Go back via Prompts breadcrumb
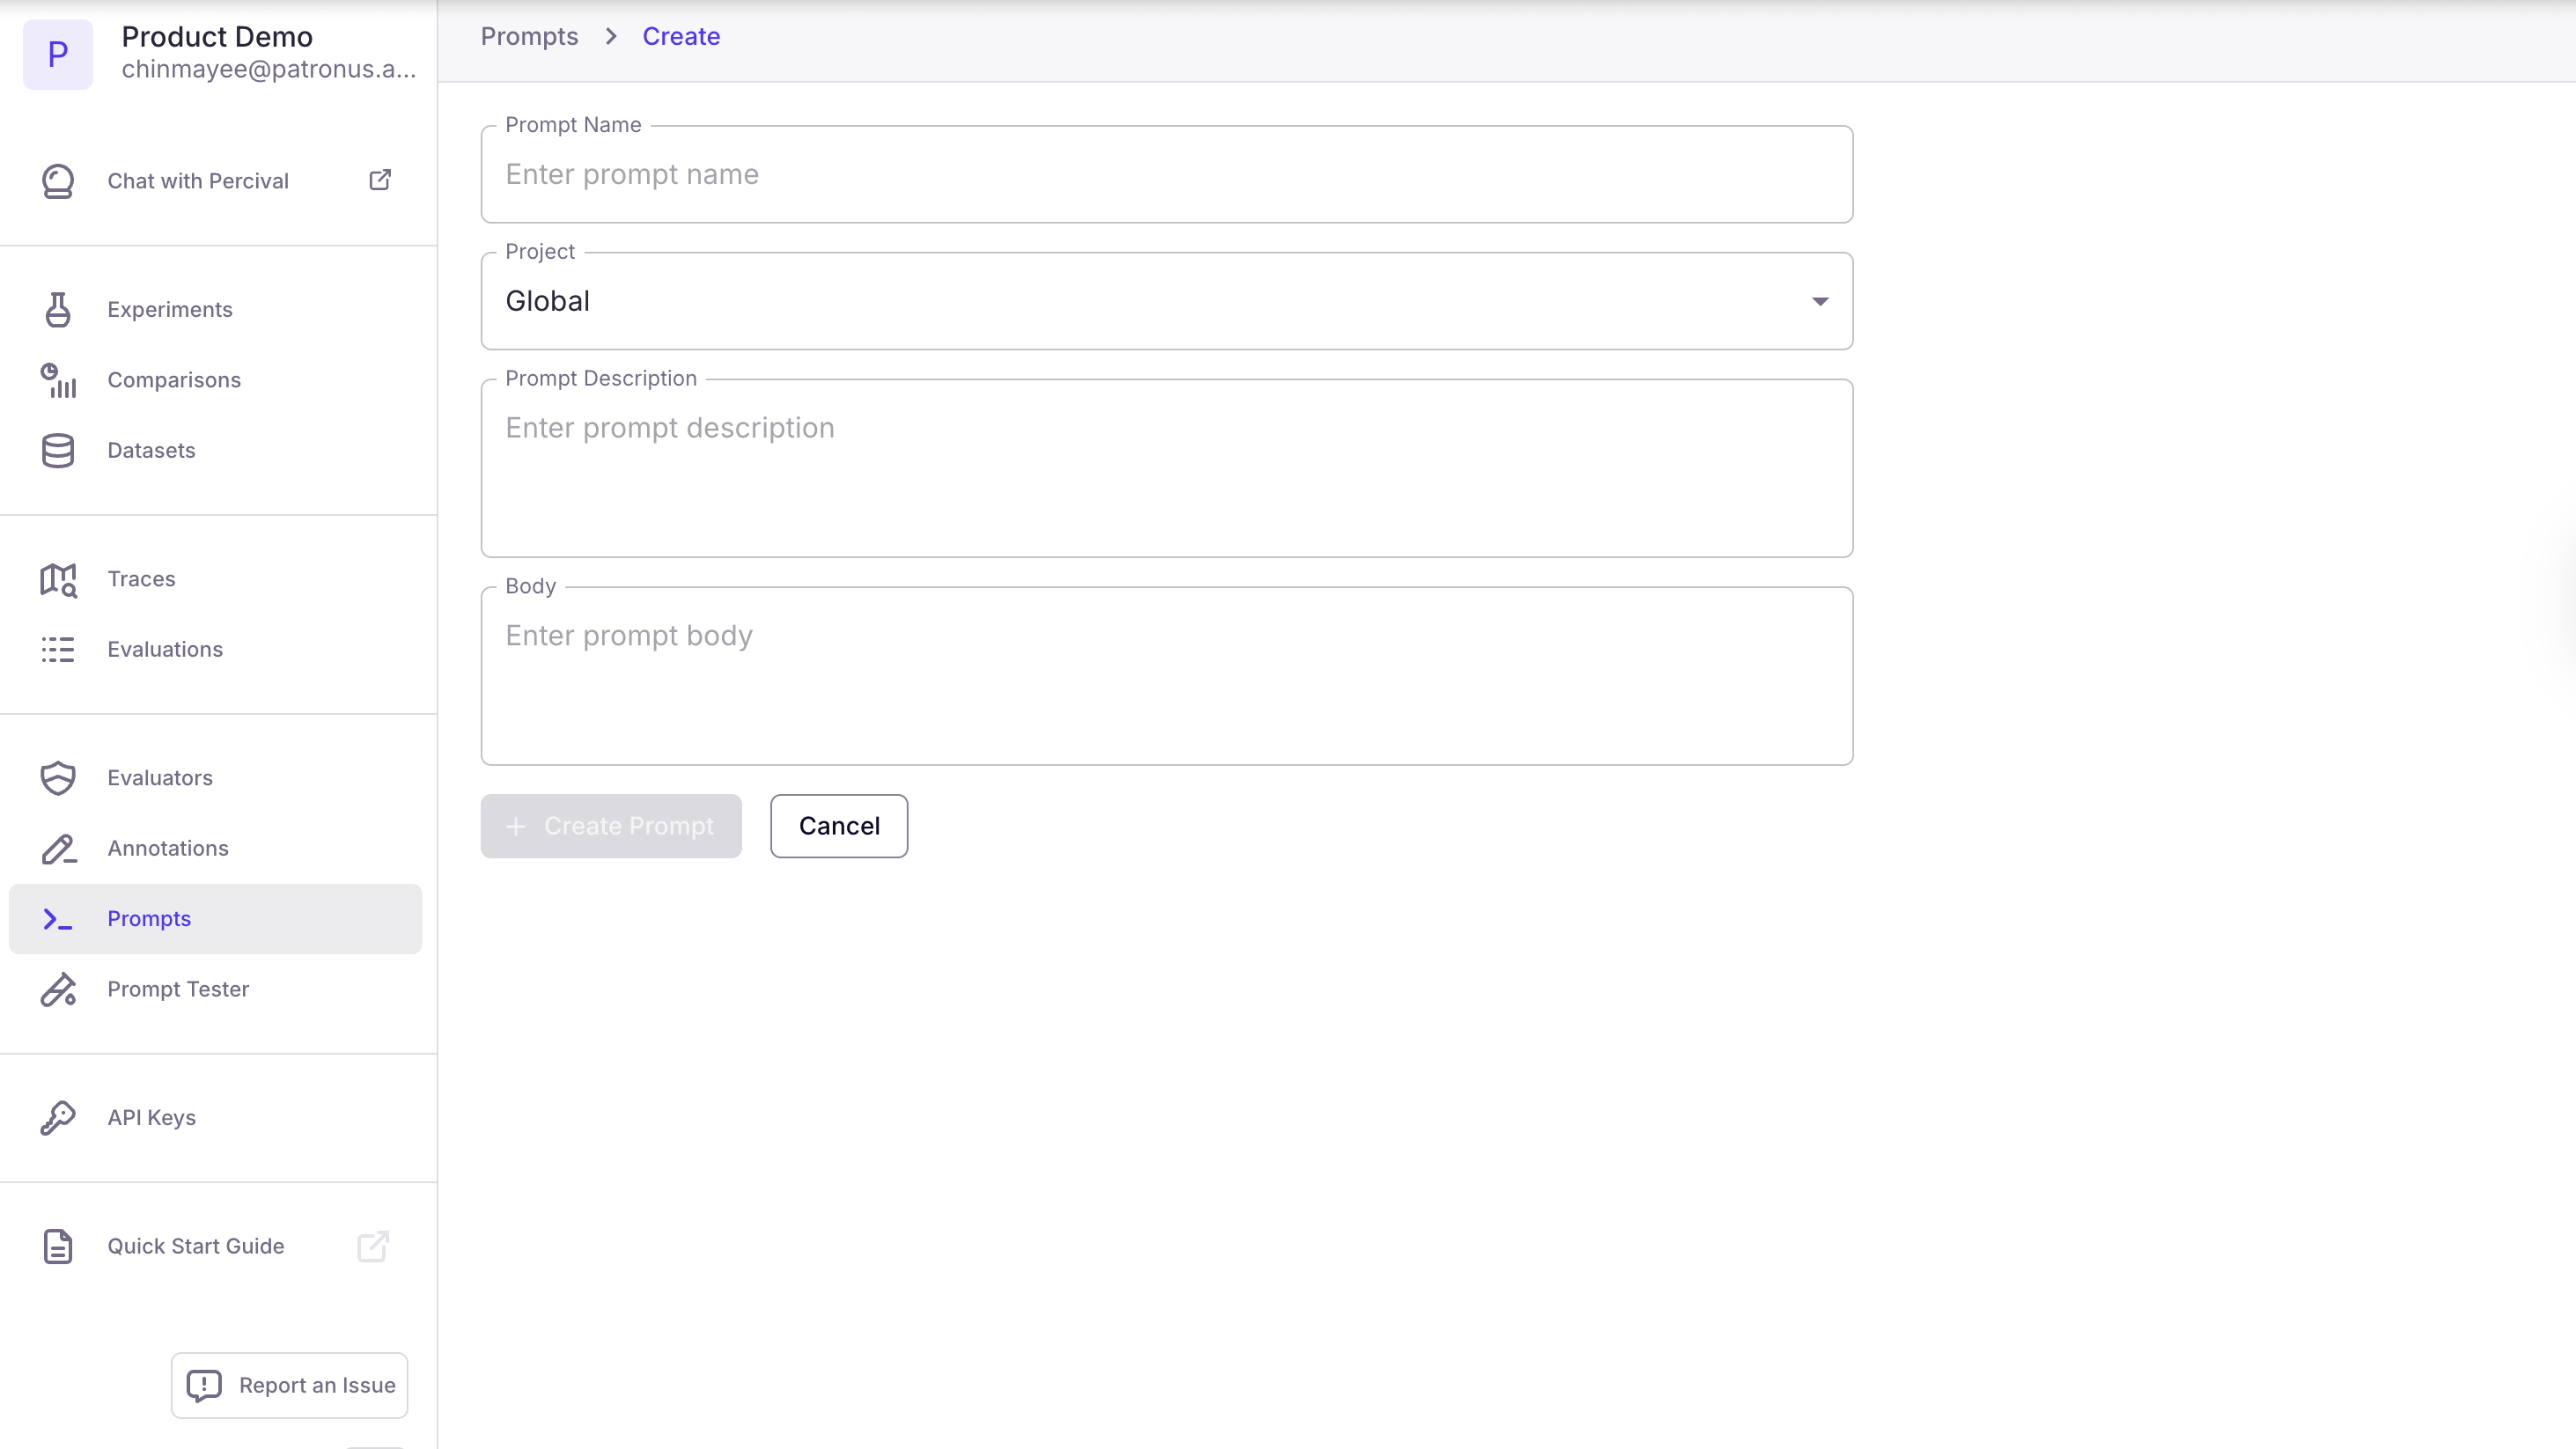Screen dimensions: 2576x1449 click(529, 36)
